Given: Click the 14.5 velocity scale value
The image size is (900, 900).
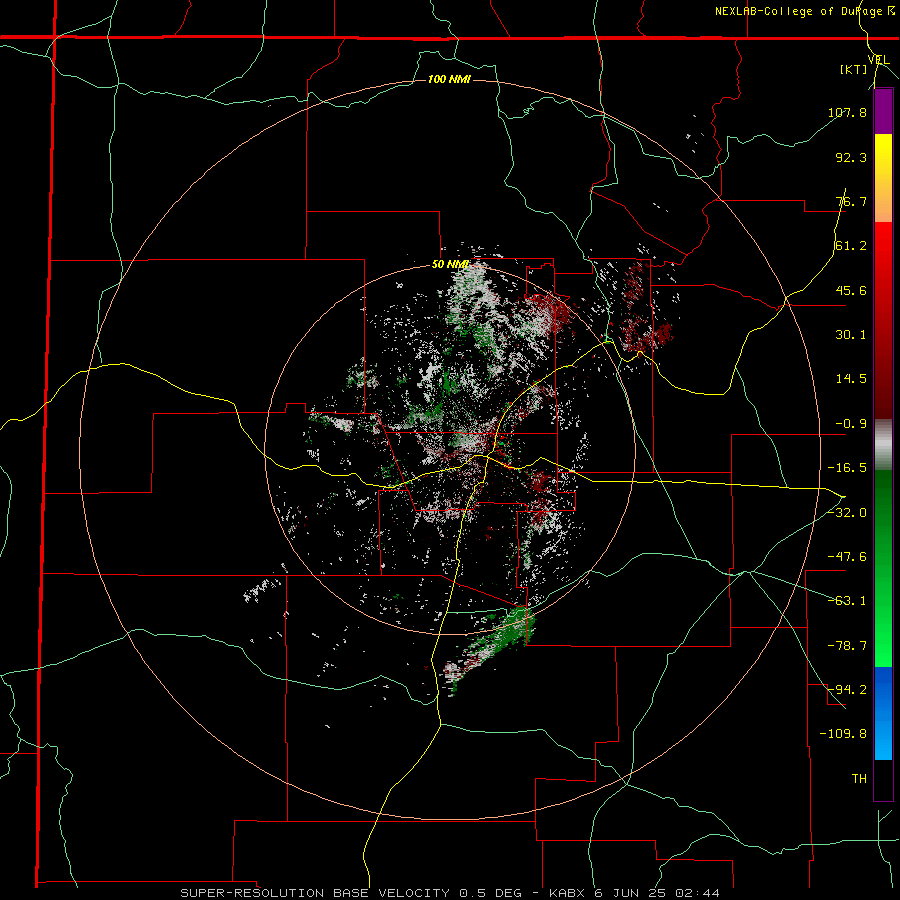Looking at the screenshot, I should pos(851,379).
